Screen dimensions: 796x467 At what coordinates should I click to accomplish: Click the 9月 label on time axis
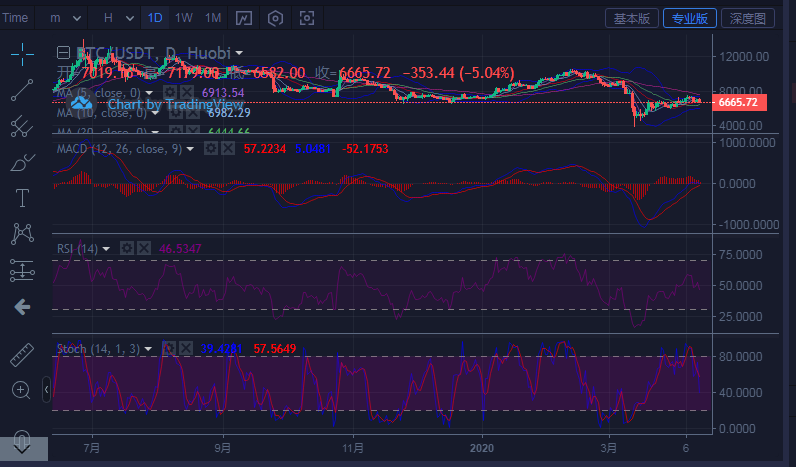point(222,448)
